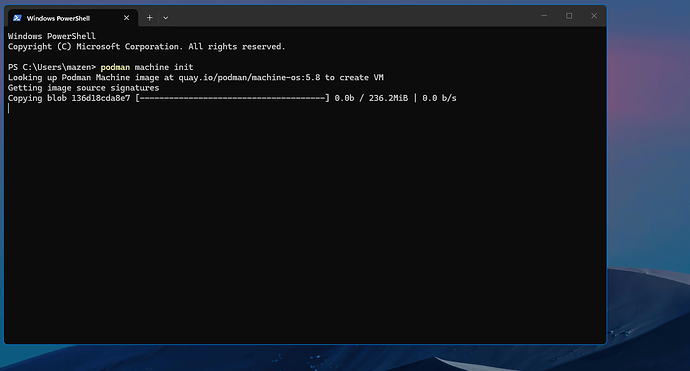Click the 'Windows PowerShell' header line in terminal
Screen dimensions: 690x371
click(52, 36)
